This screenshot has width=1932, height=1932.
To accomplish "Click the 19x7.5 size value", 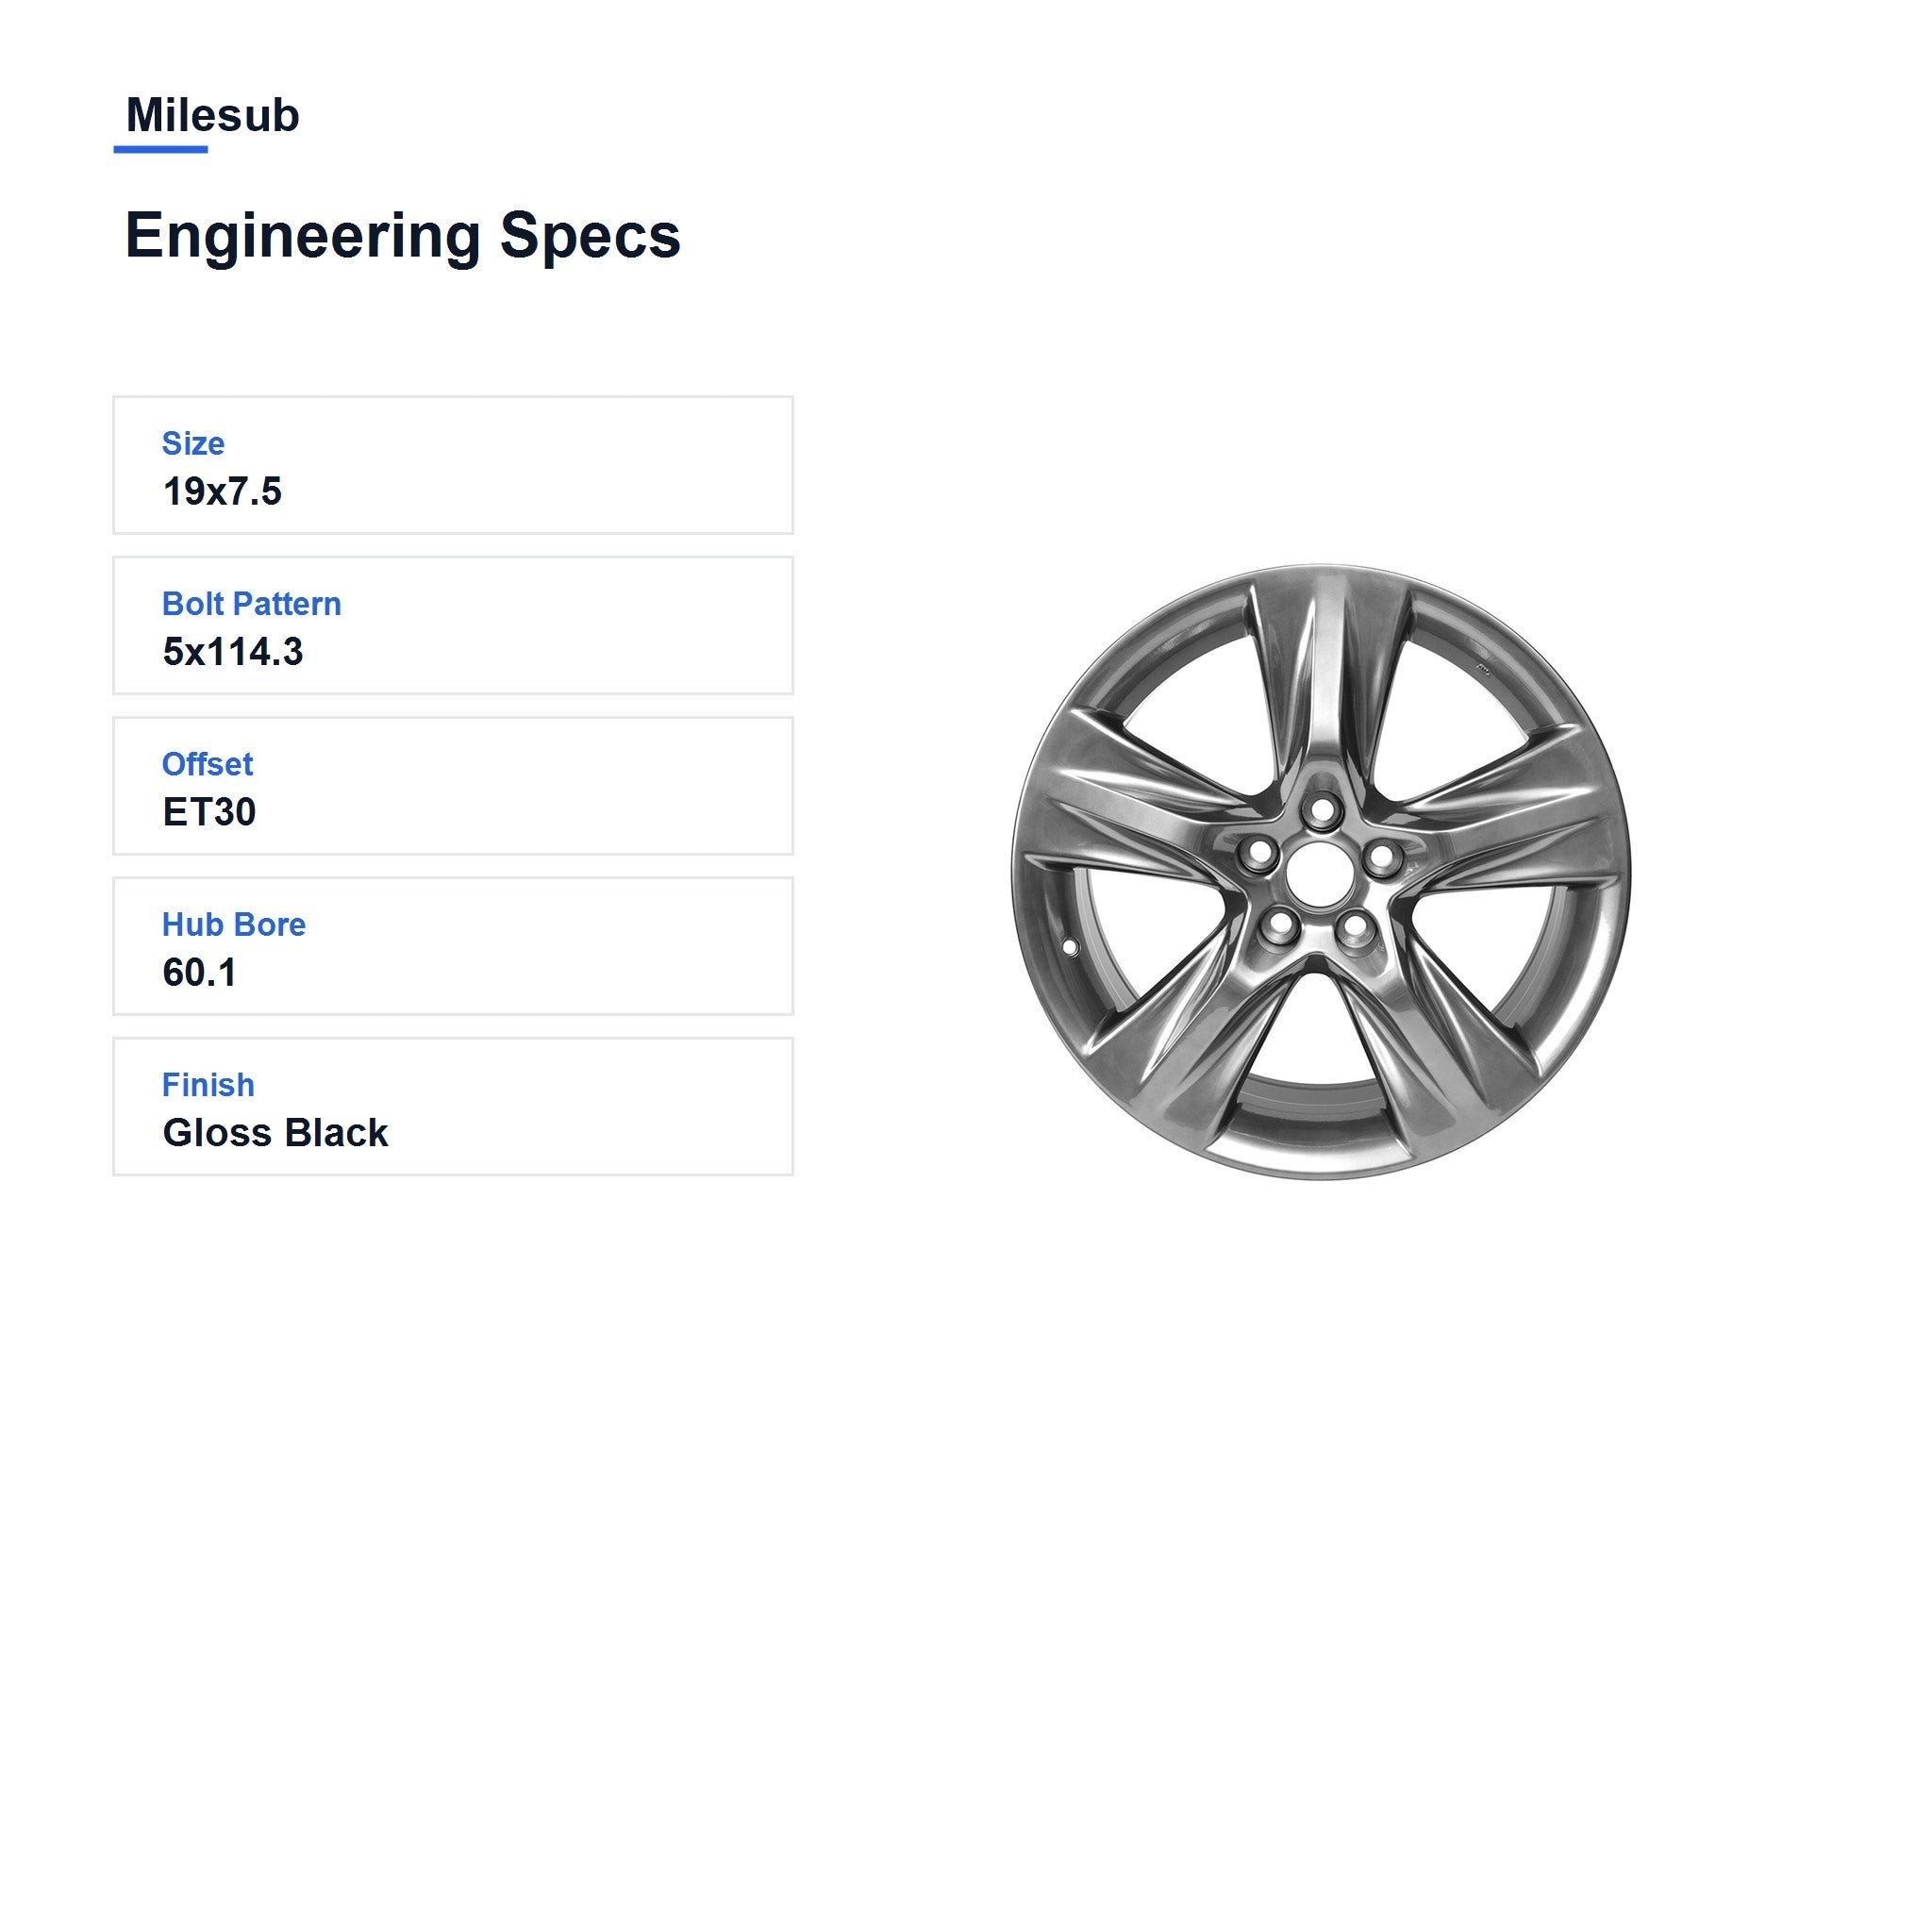I will [222, 491].
